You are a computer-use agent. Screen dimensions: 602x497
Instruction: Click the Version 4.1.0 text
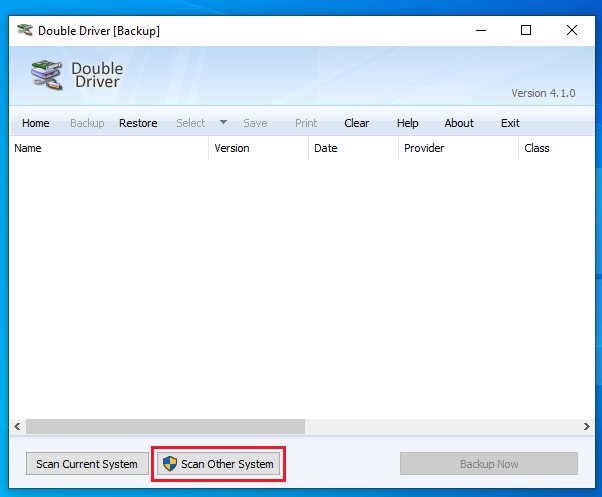point(543,93)
